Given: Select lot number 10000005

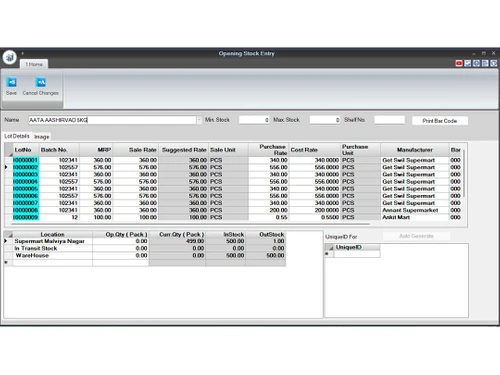Looking at the screenshot, I should [26, 189].
